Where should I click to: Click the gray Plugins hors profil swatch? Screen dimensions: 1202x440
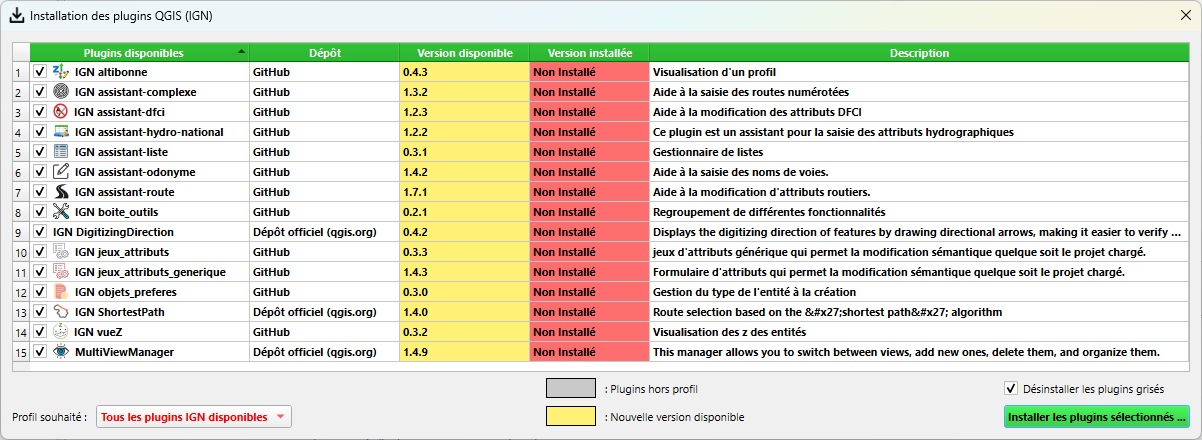pos(570,389)
